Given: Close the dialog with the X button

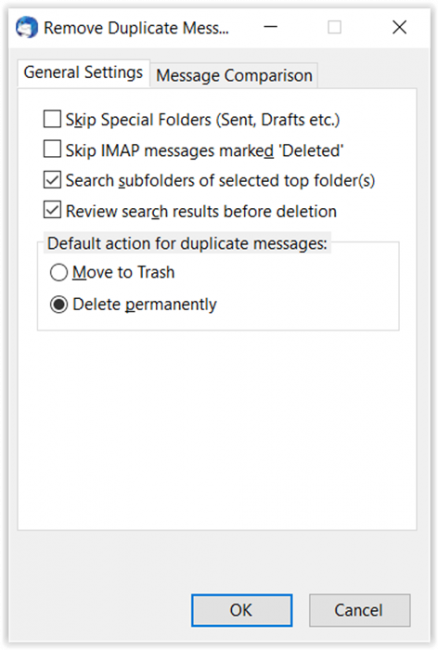Looking at the screenshot, I should [399, 27].
